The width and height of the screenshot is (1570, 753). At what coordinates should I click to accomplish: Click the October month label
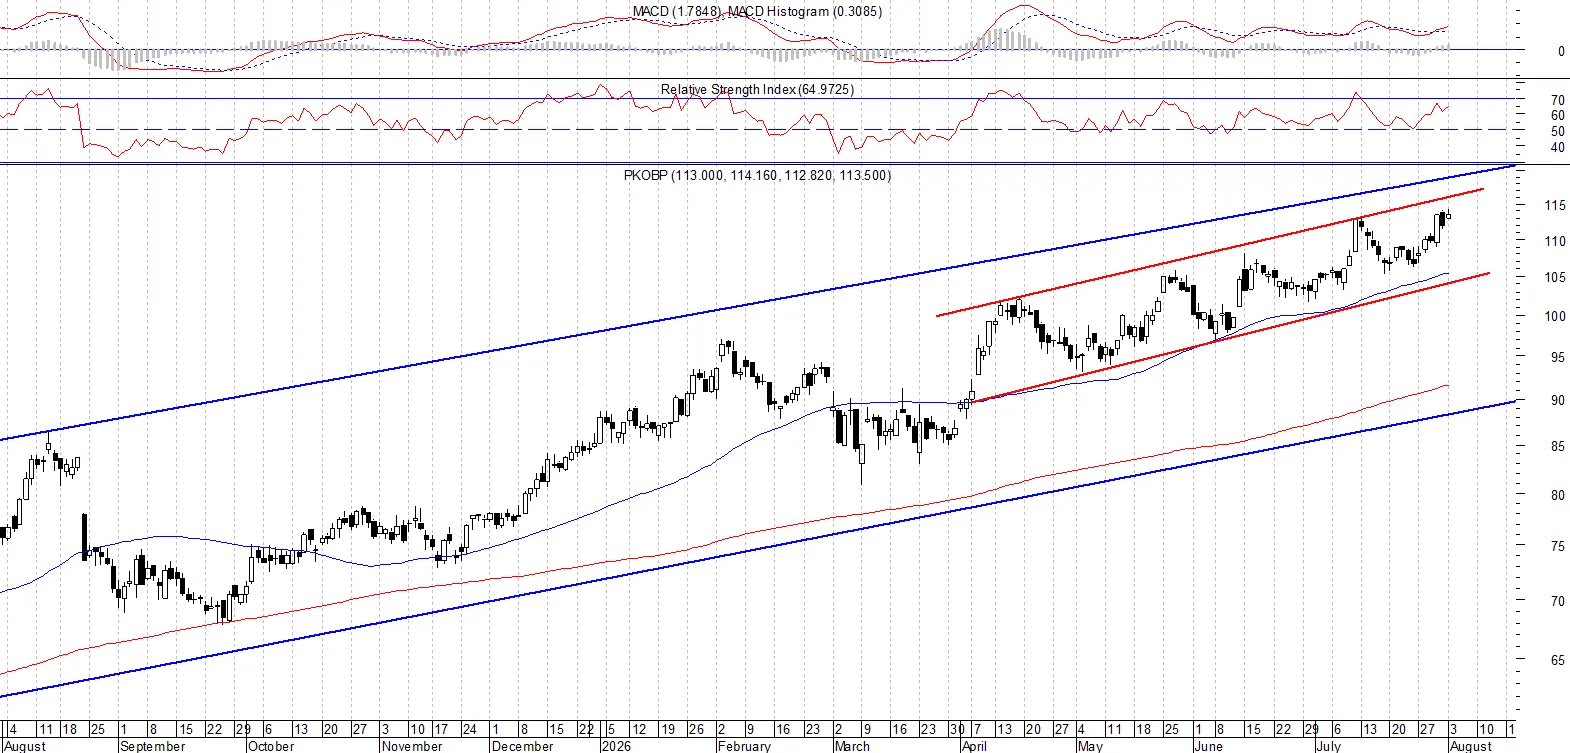tap(271, 746)
